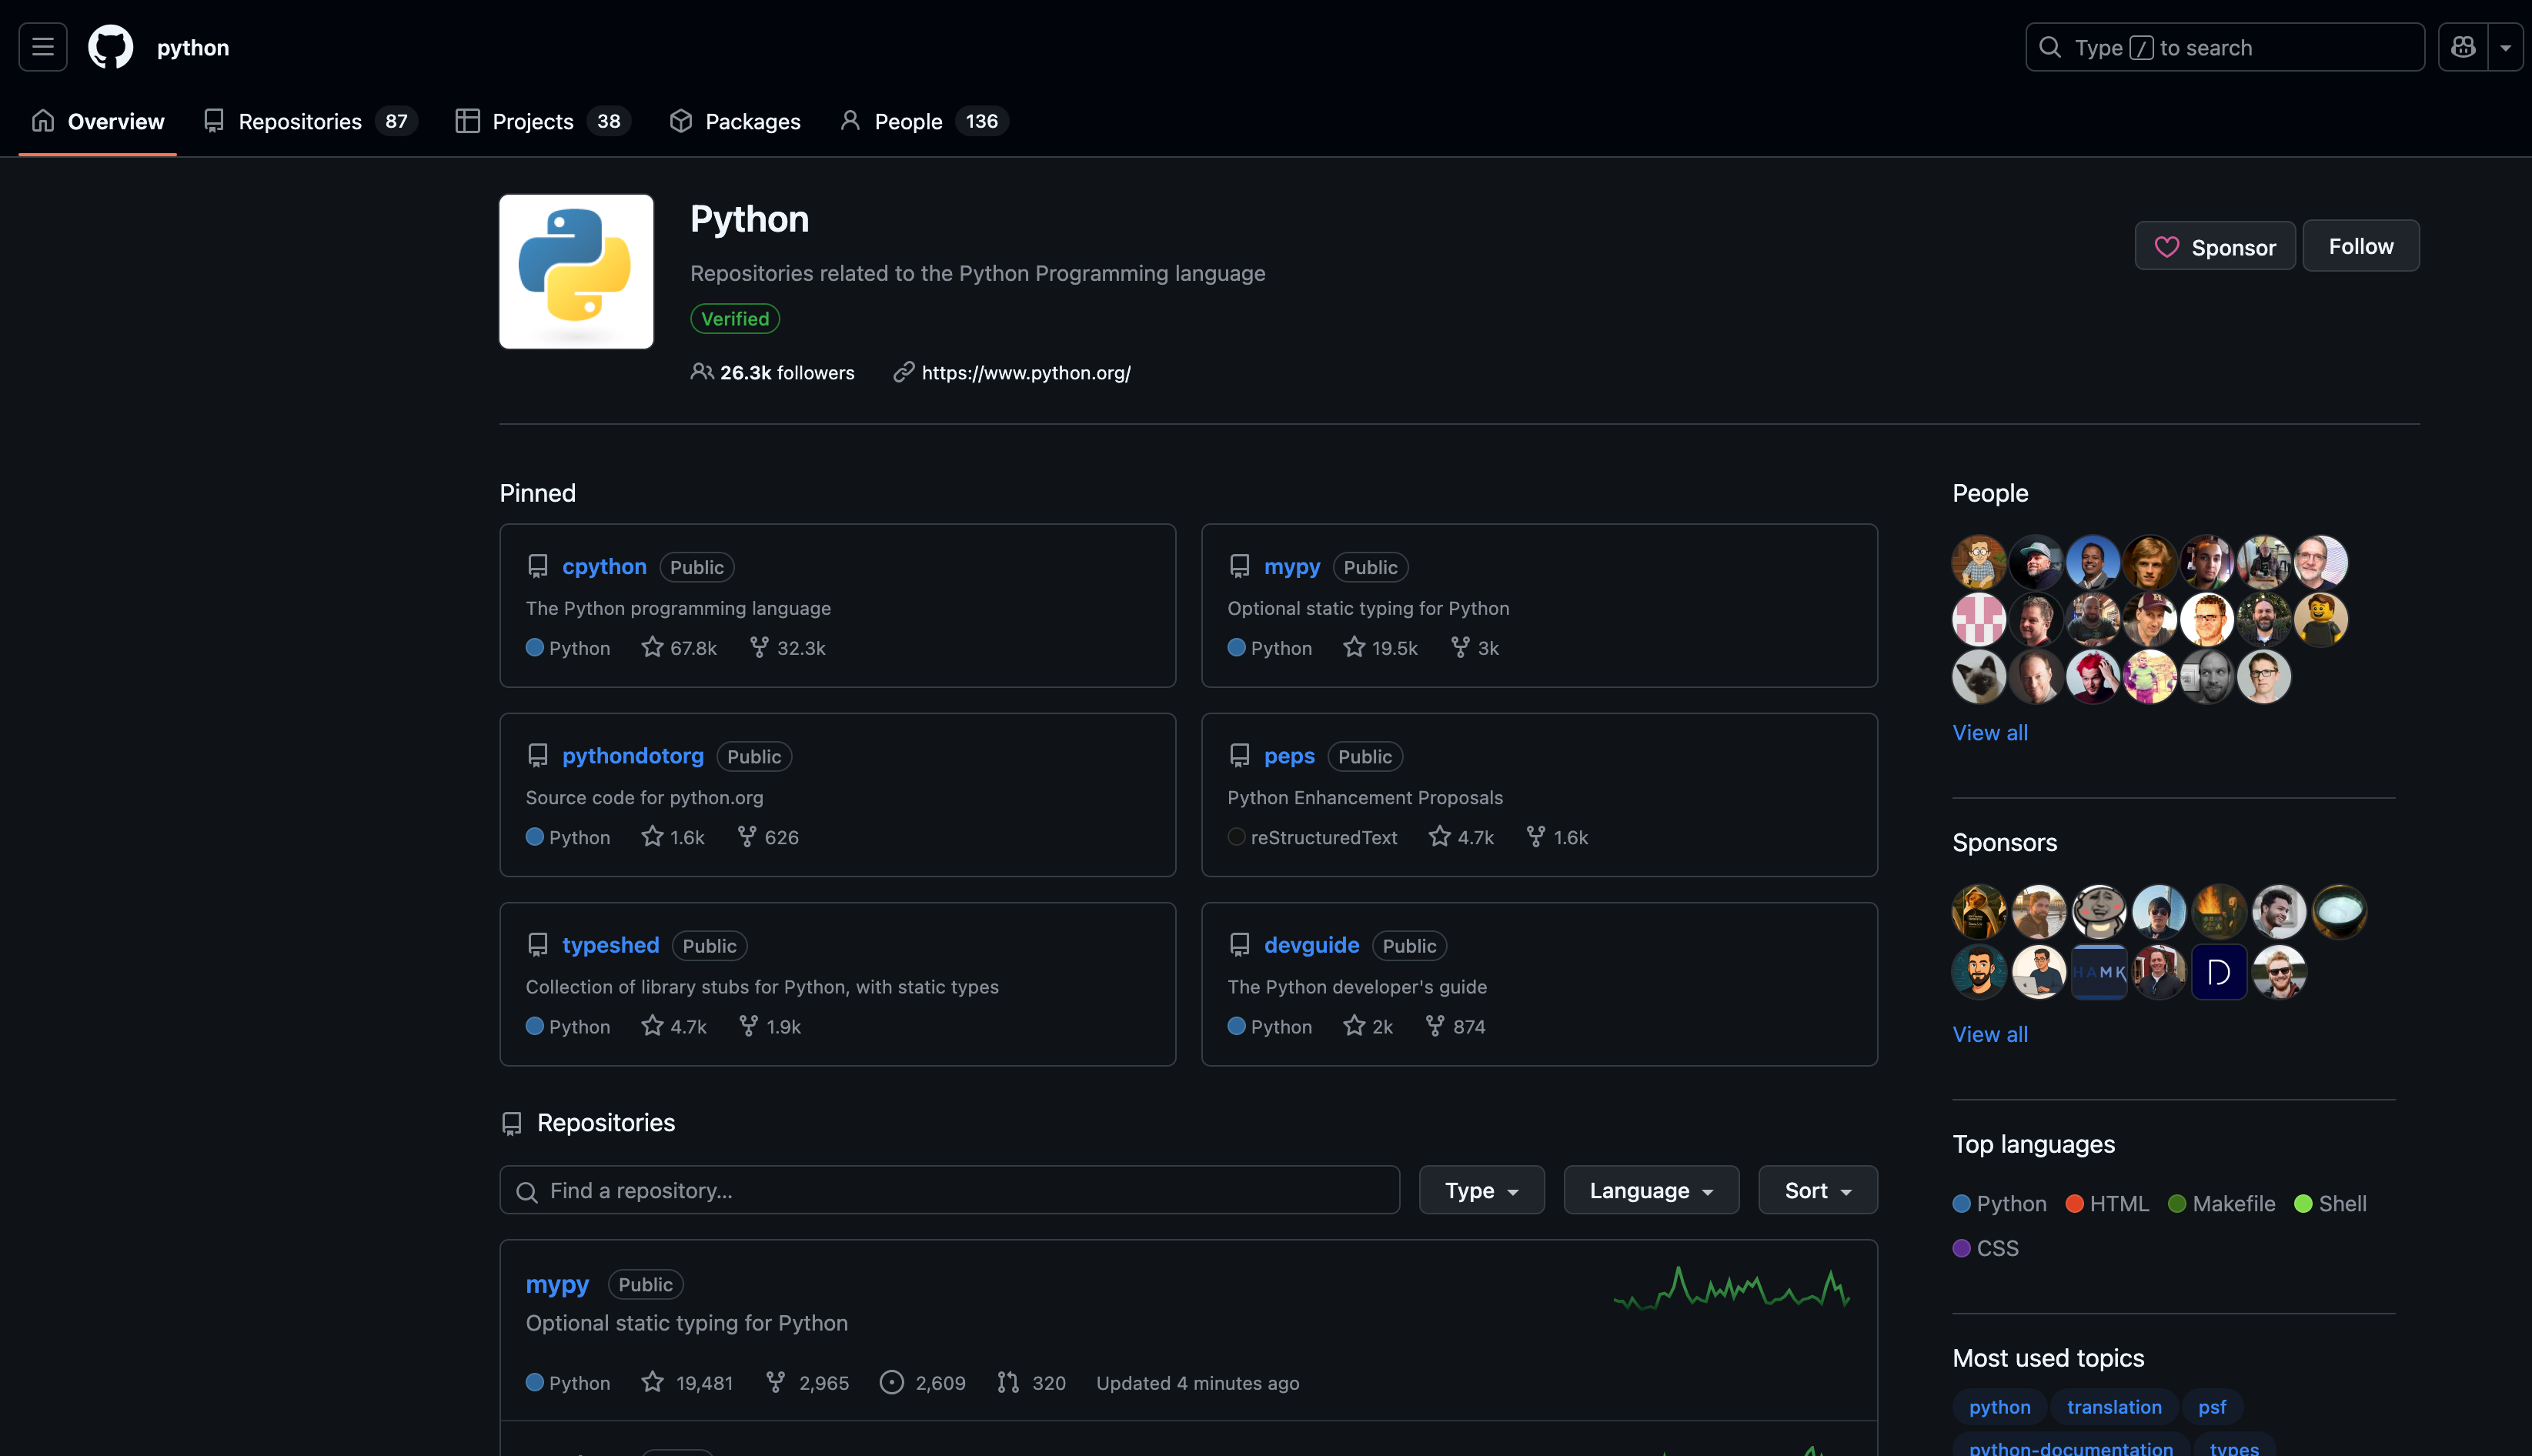
Task: Open the typeshed repository
Action: click(610, 945)
